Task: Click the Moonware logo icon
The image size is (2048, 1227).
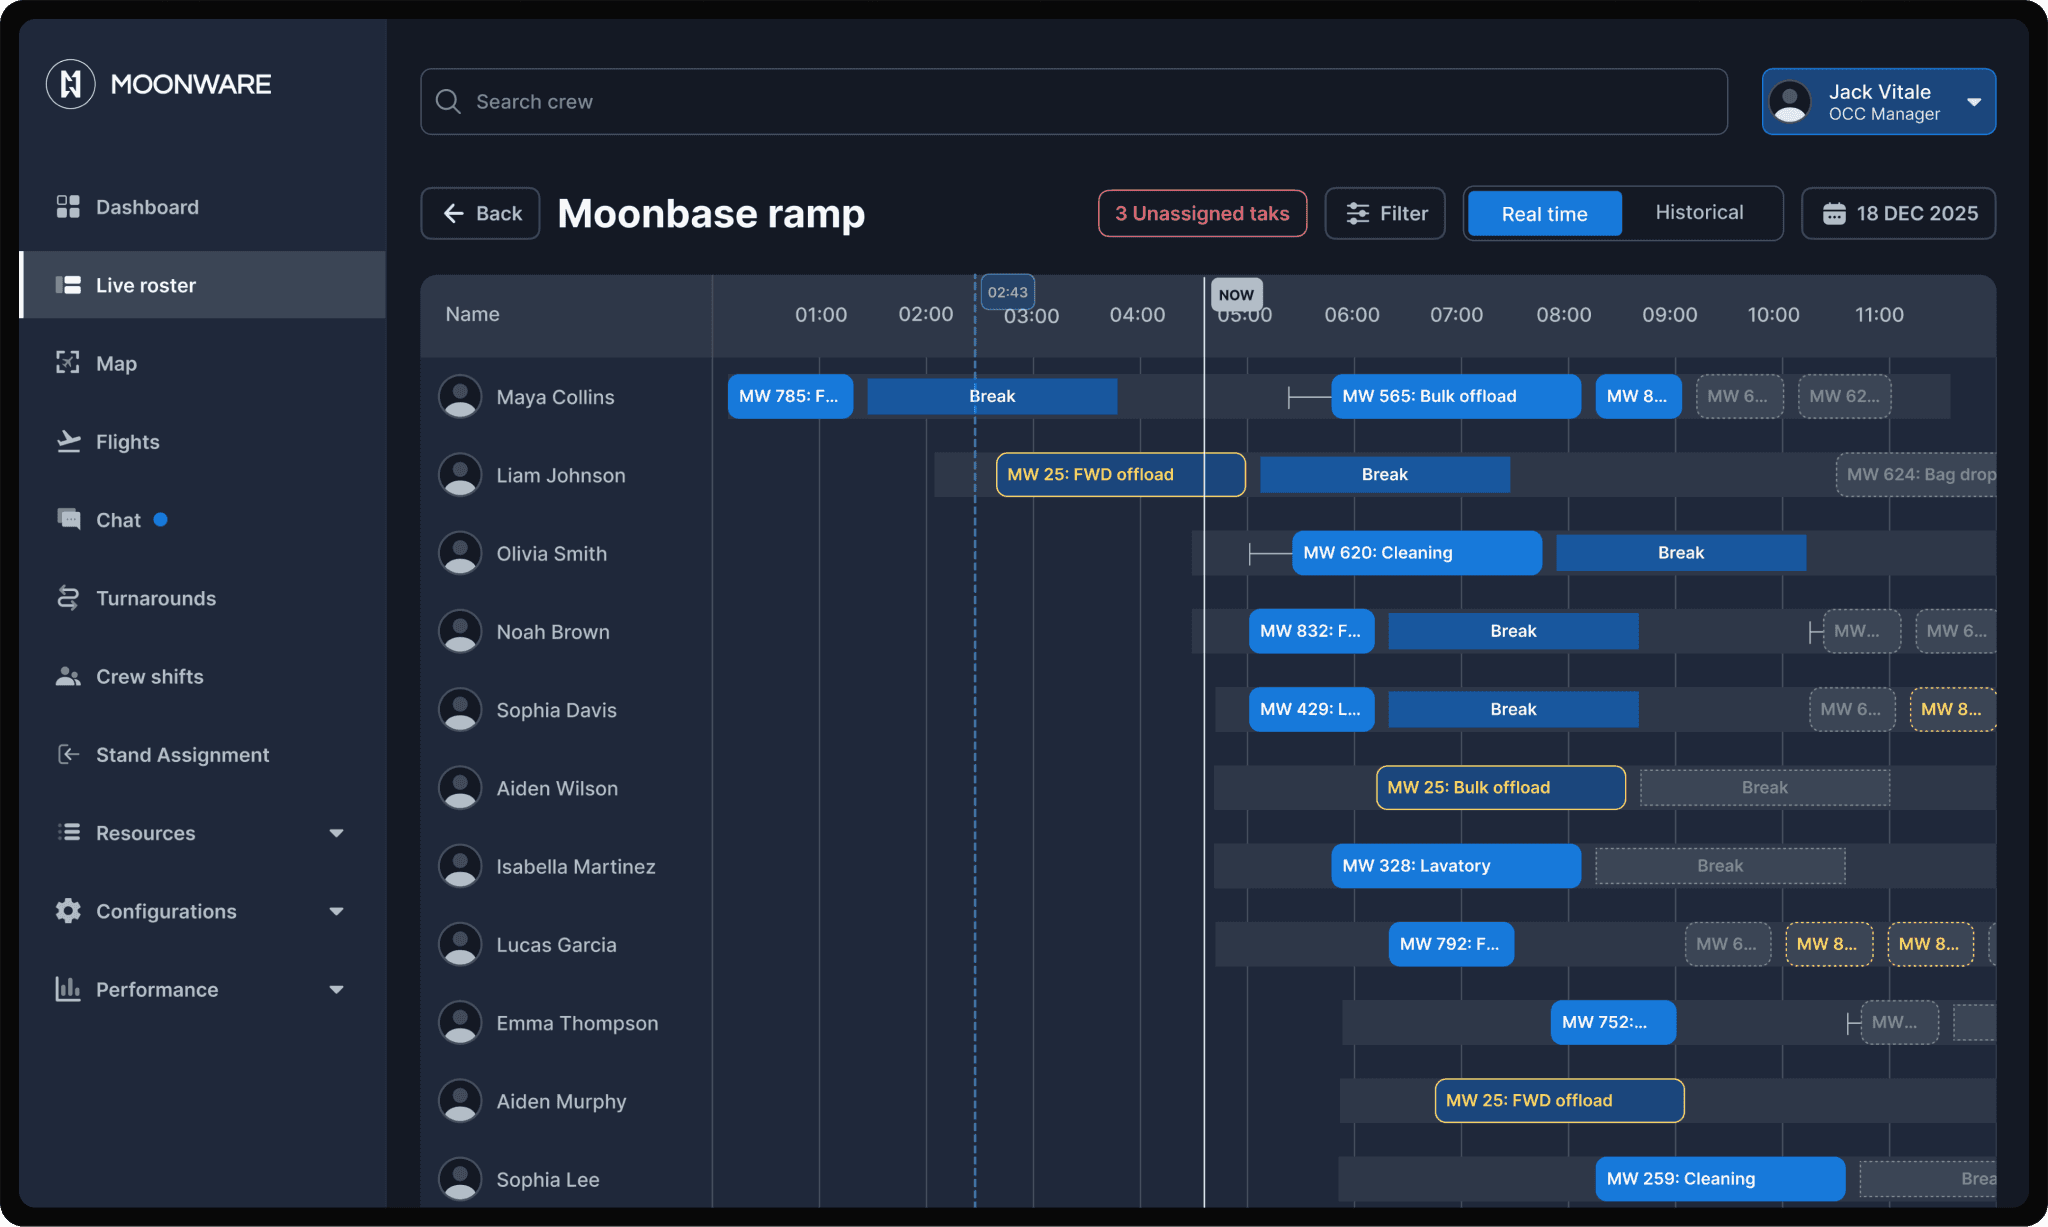Action: [71, 84]
